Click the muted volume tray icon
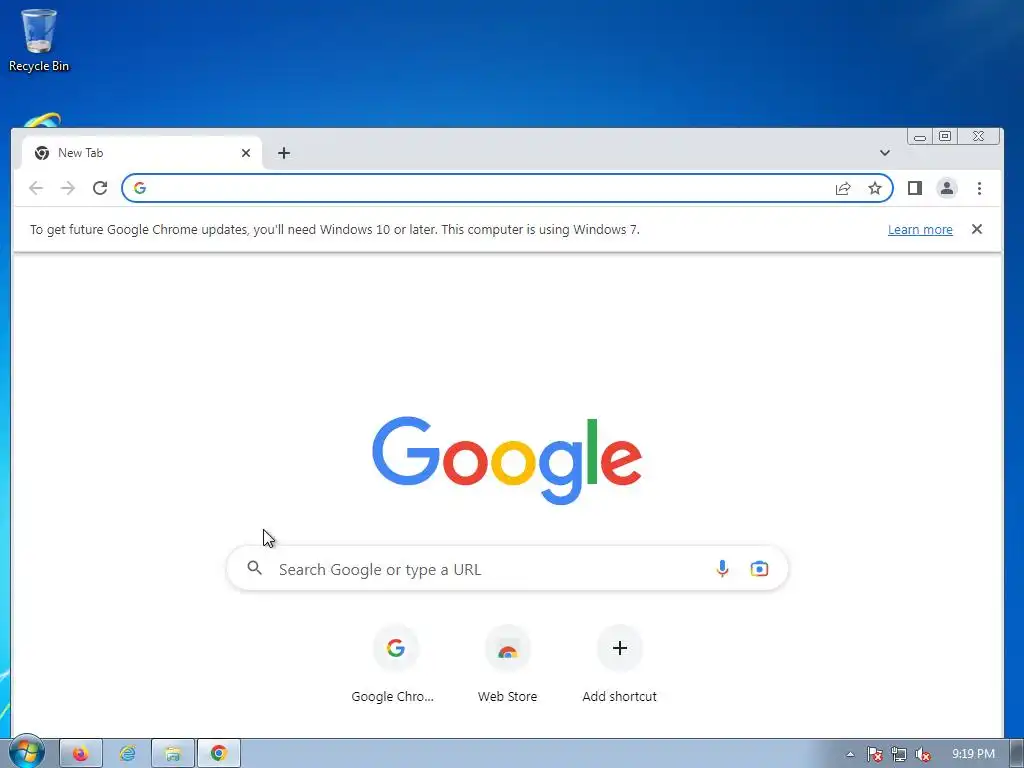 [923, 754]
